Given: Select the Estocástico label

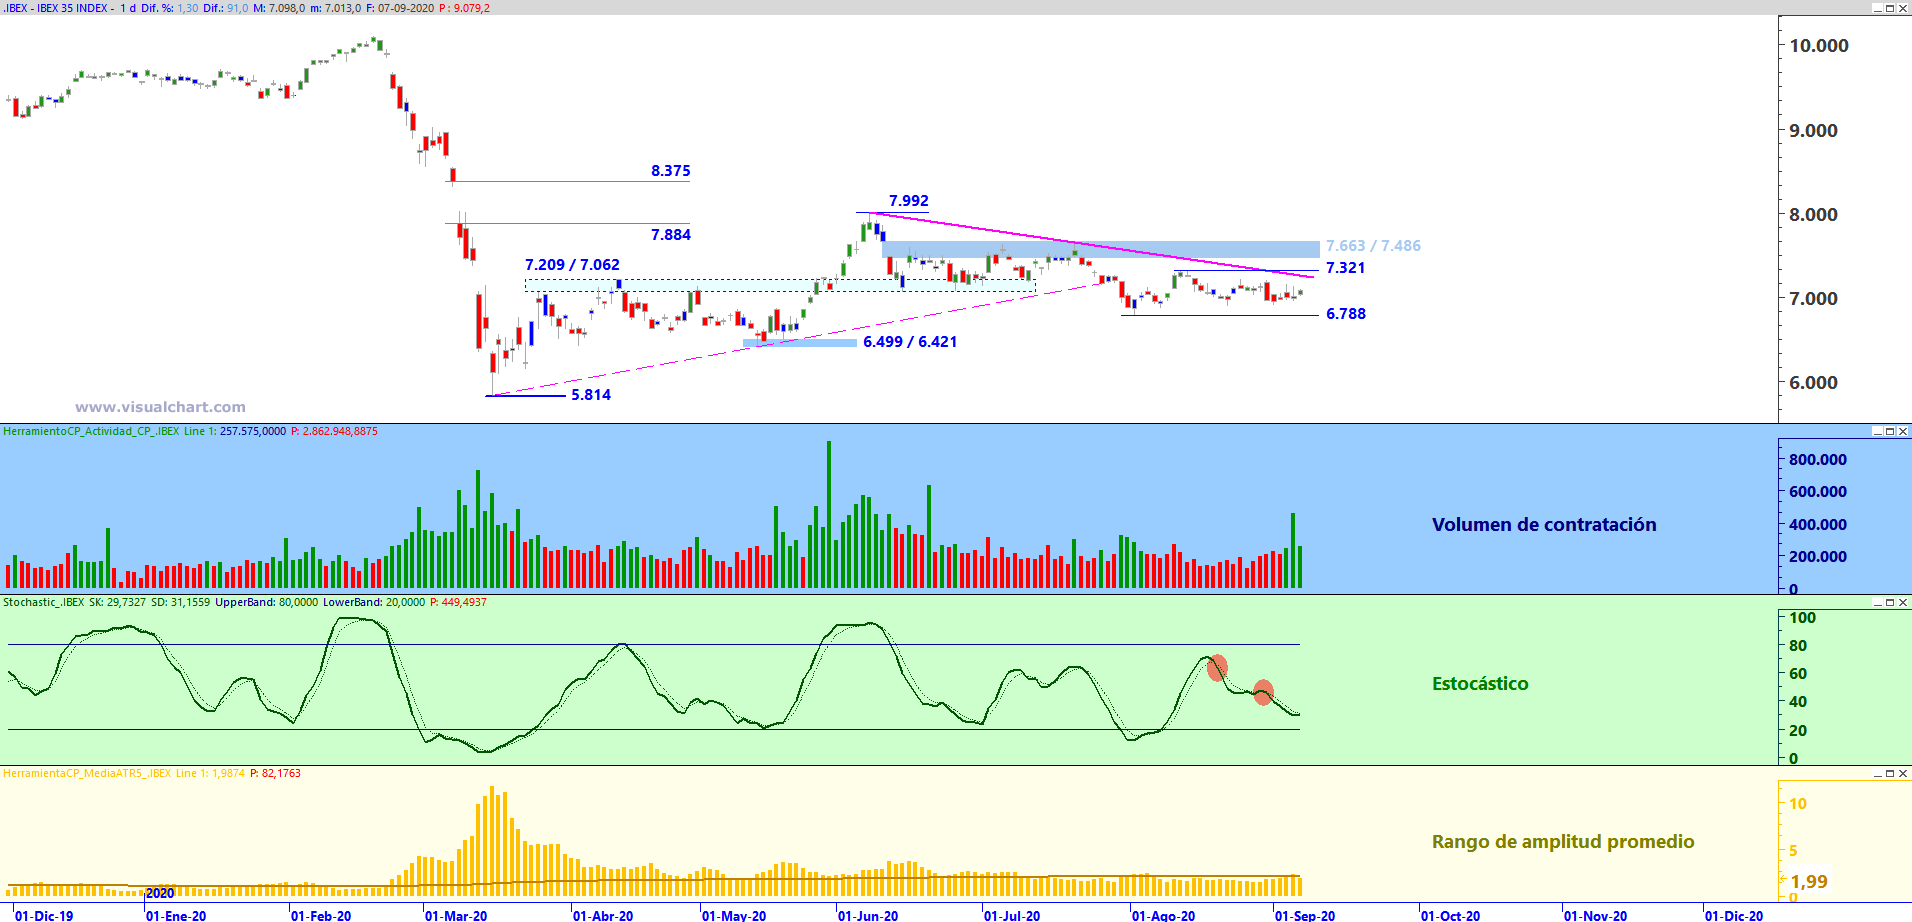Looking at the screenshot, I should click(x=1480, y=684).
